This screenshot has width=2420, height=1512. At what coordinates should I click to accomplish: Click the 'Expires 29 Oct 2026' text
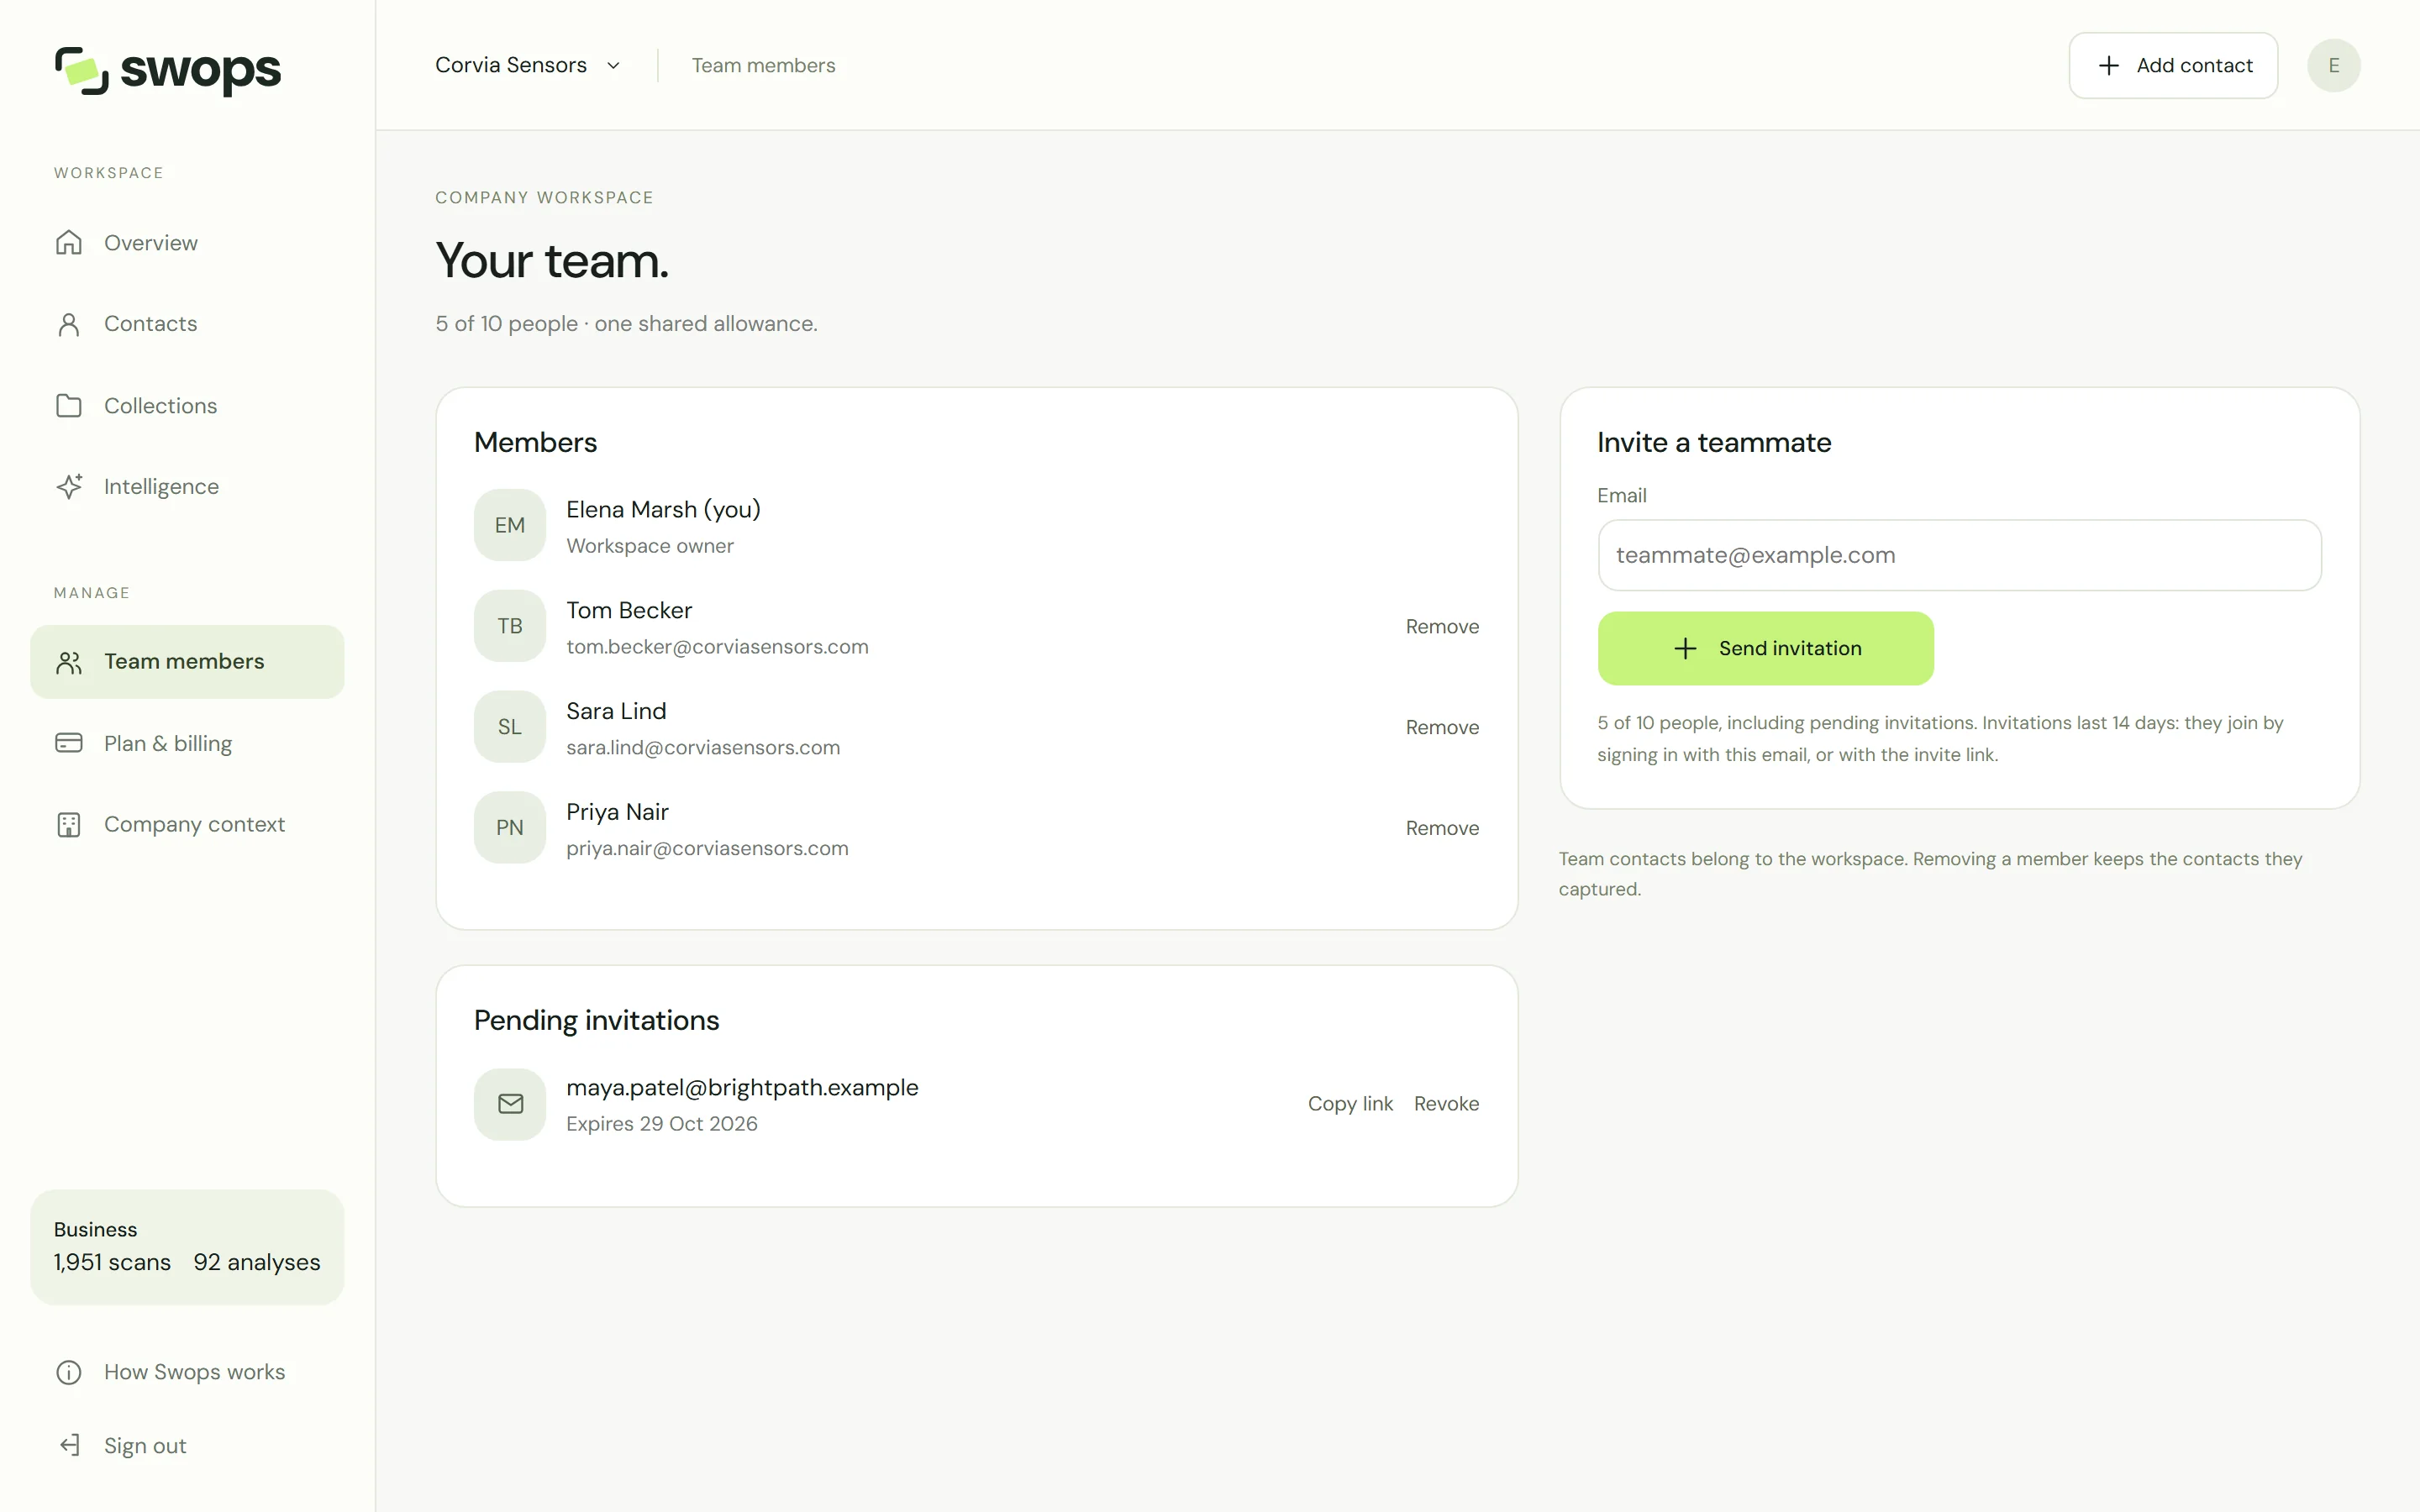(x=662, y=1124)
